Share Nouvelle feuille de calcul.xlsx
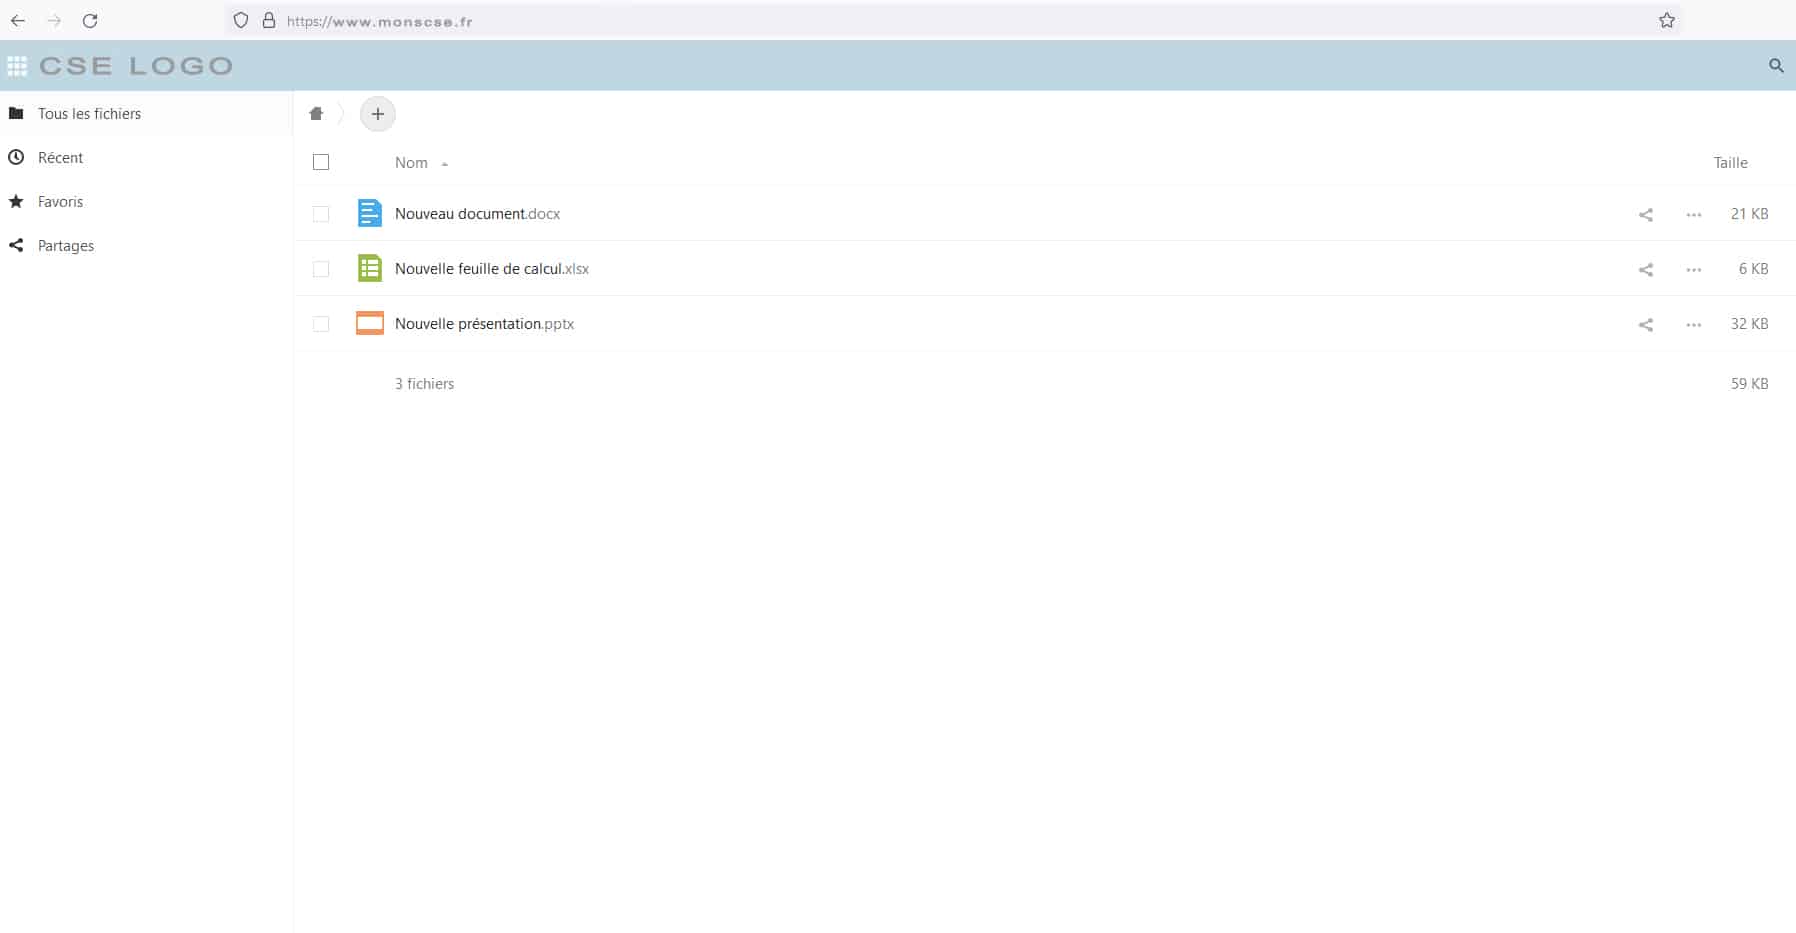 point(1646,269)
